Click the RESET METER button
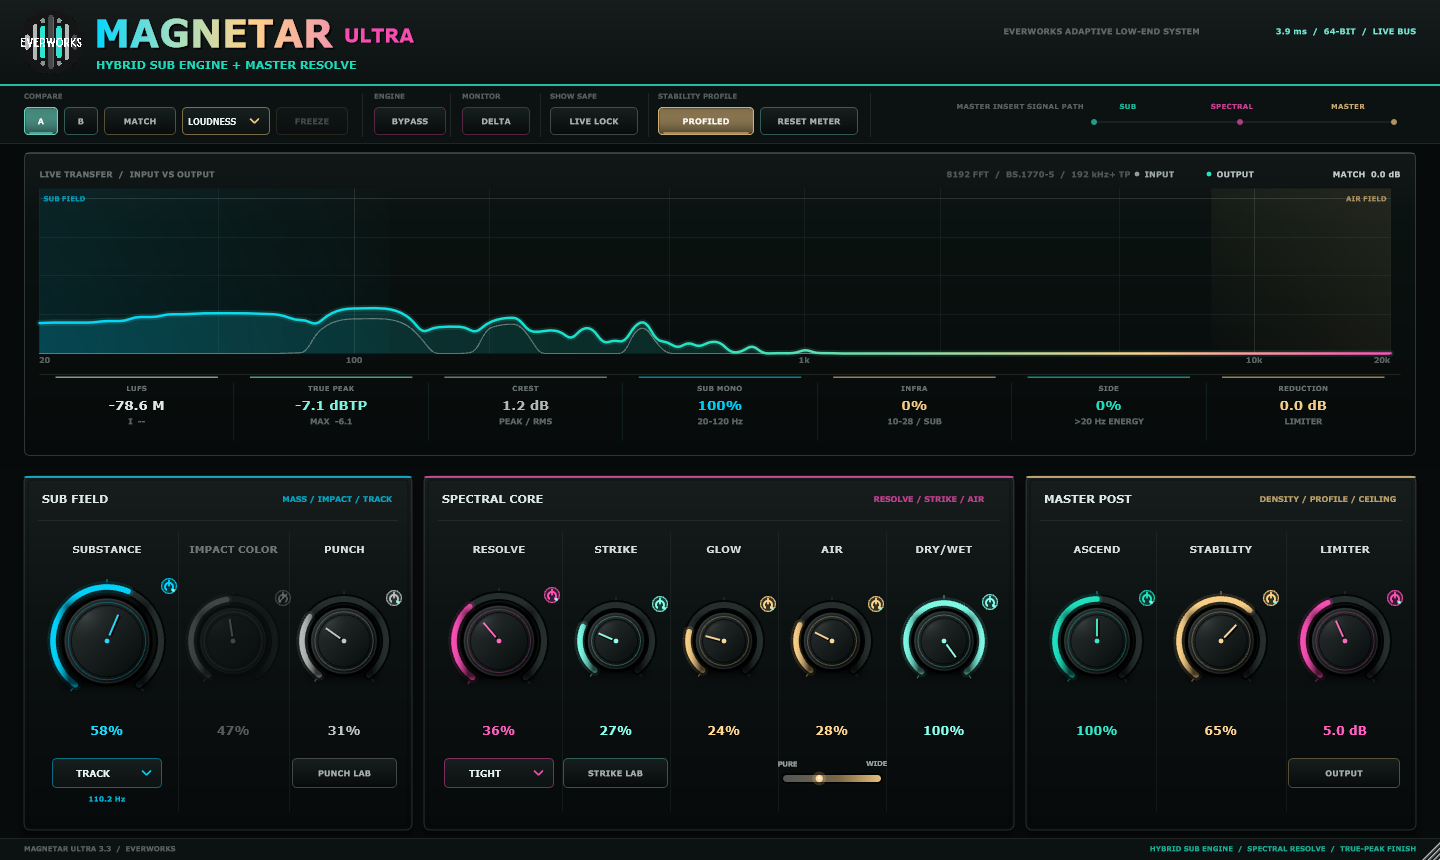 click(809, 121)
